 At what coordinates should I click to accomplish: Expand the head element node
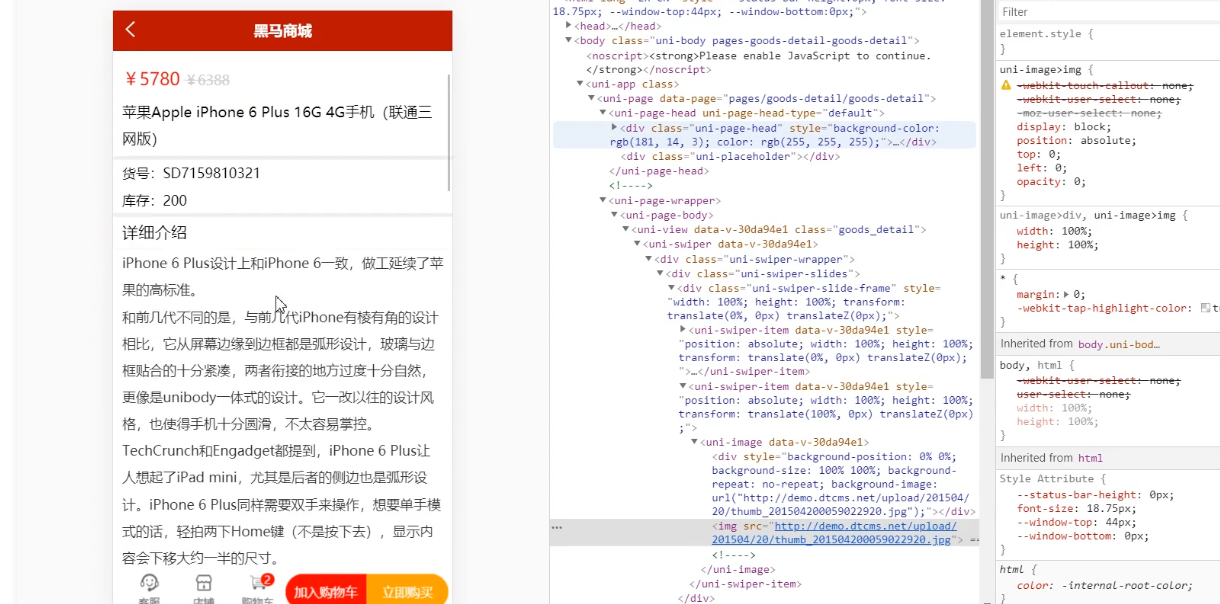coord(569,26)
